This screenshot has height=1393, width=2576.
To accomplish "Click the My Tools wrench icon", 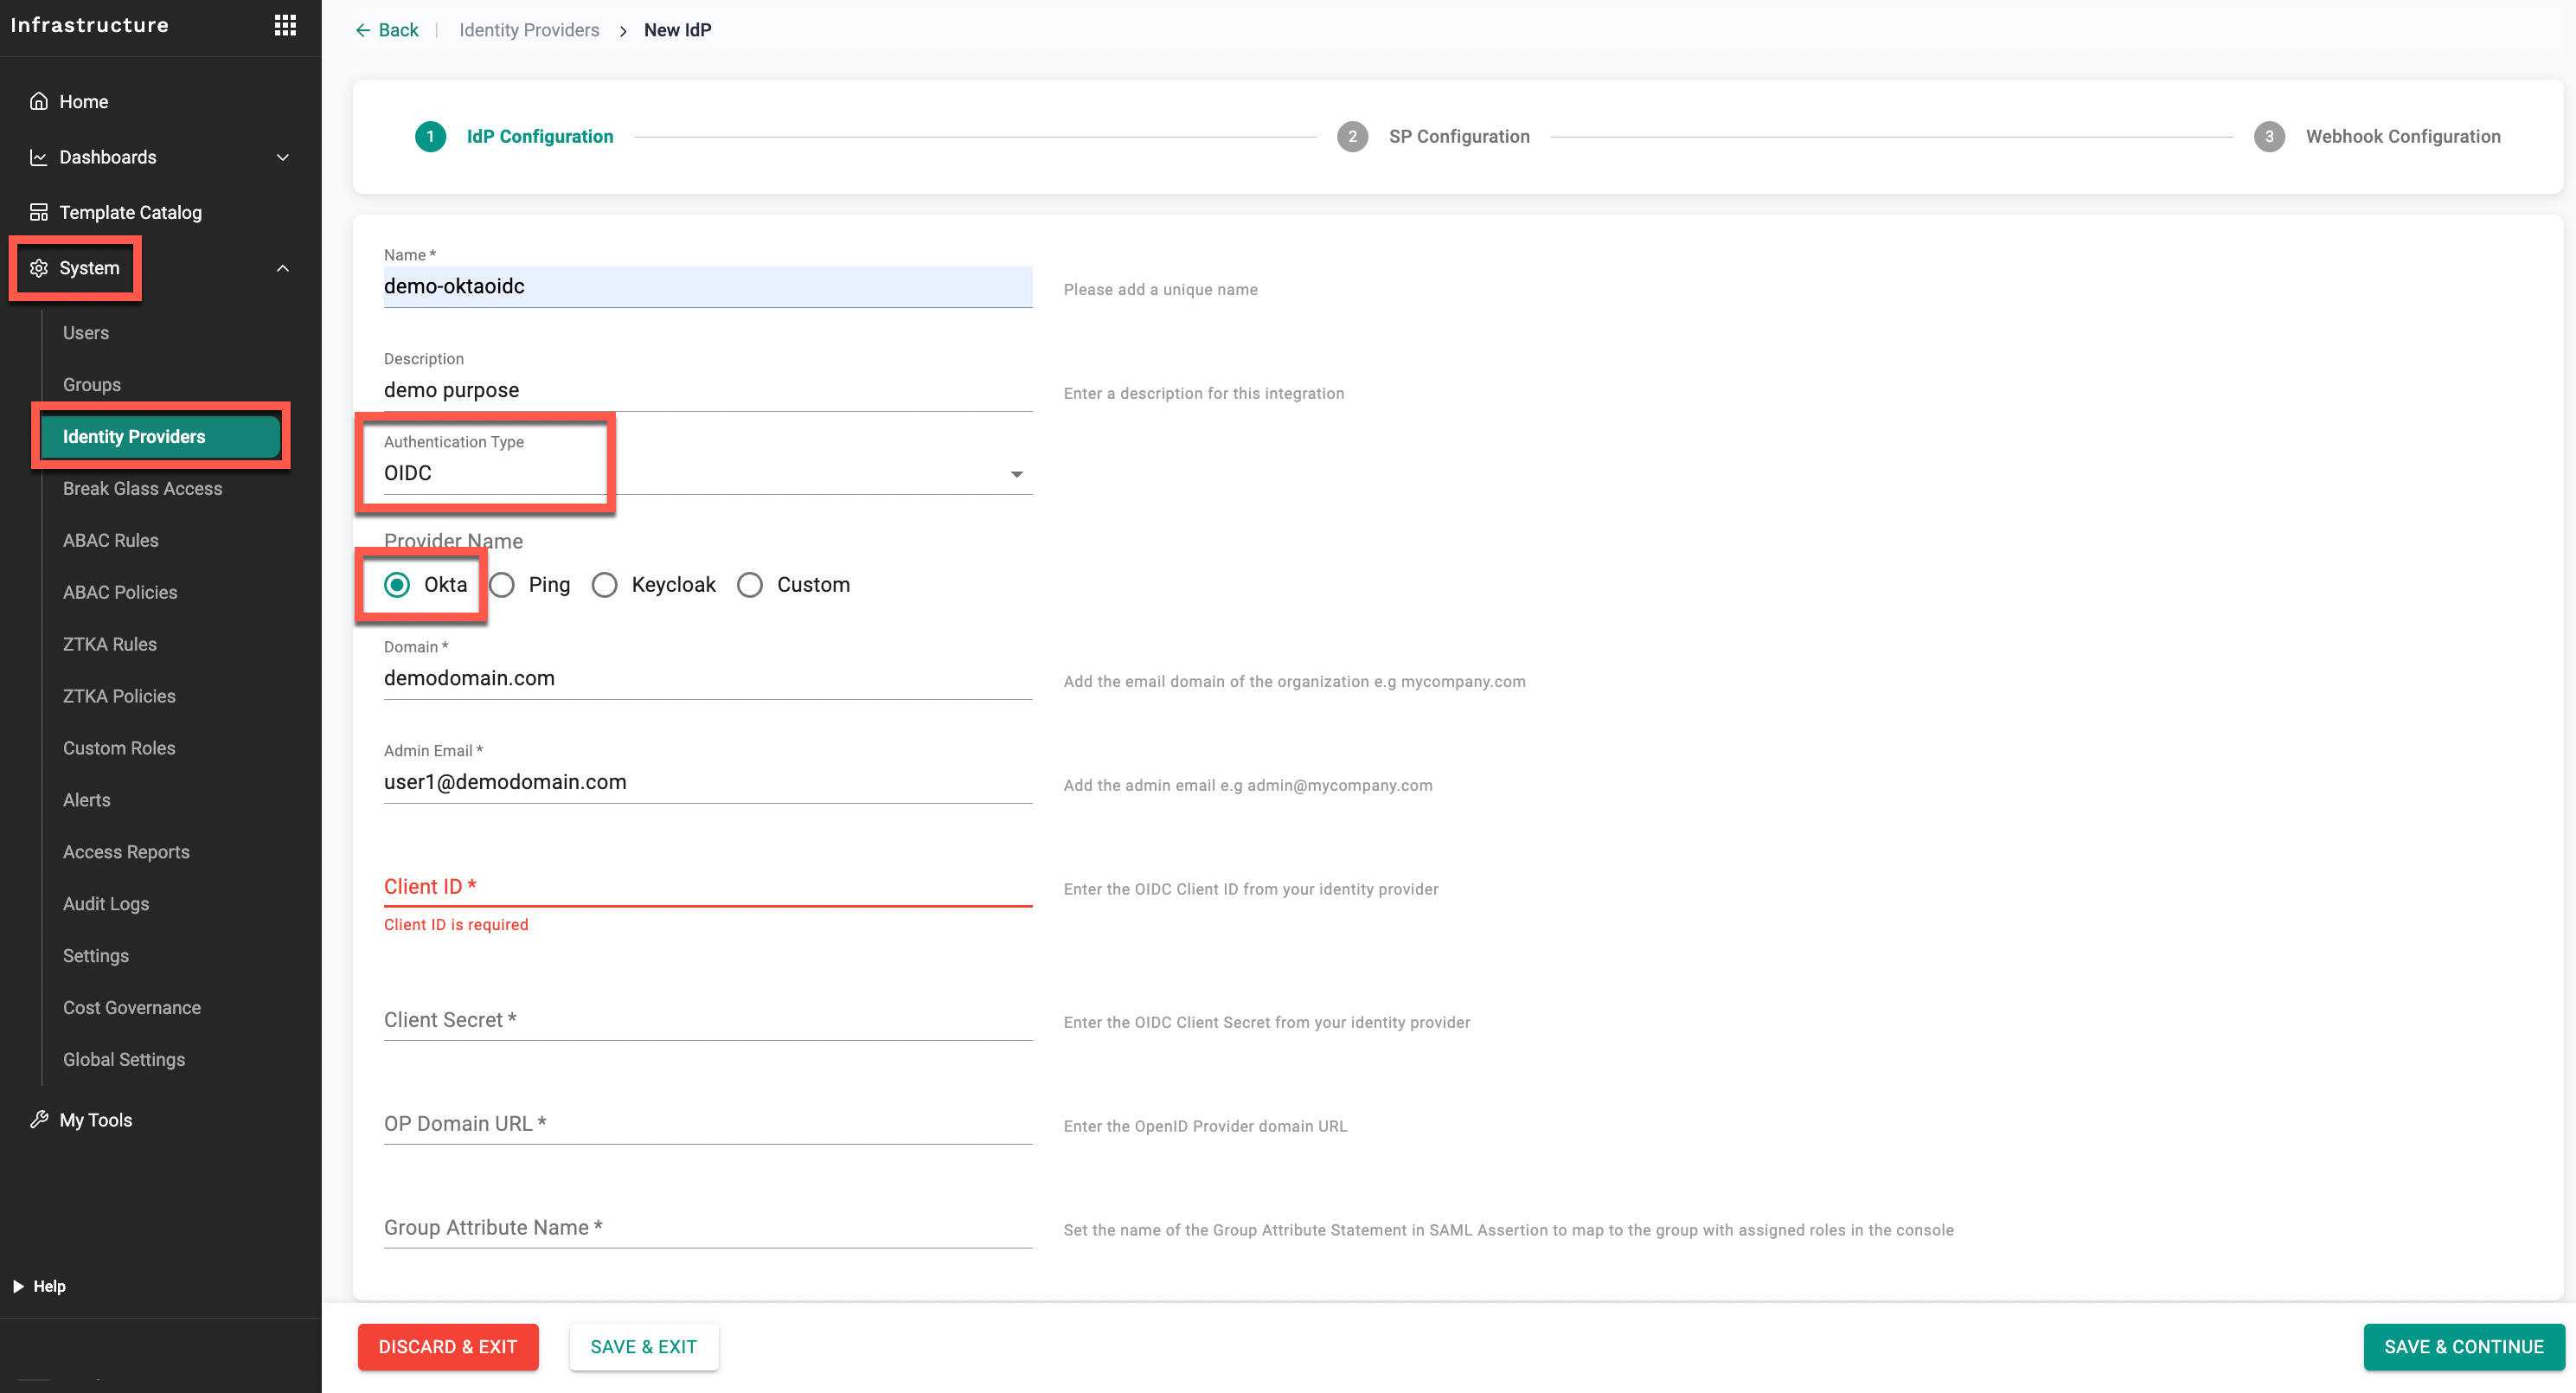I will 39,1119.
